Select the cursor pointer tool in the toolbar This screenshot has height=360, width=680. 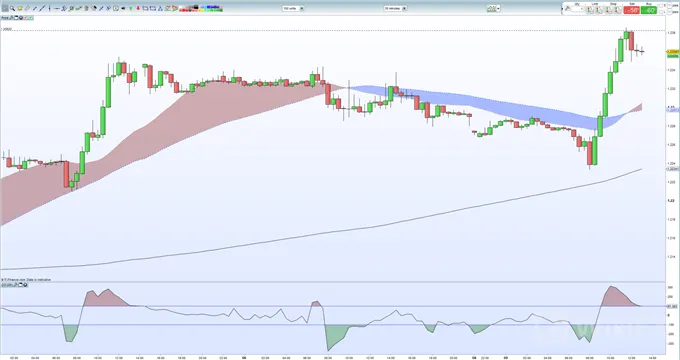[5, 8]
